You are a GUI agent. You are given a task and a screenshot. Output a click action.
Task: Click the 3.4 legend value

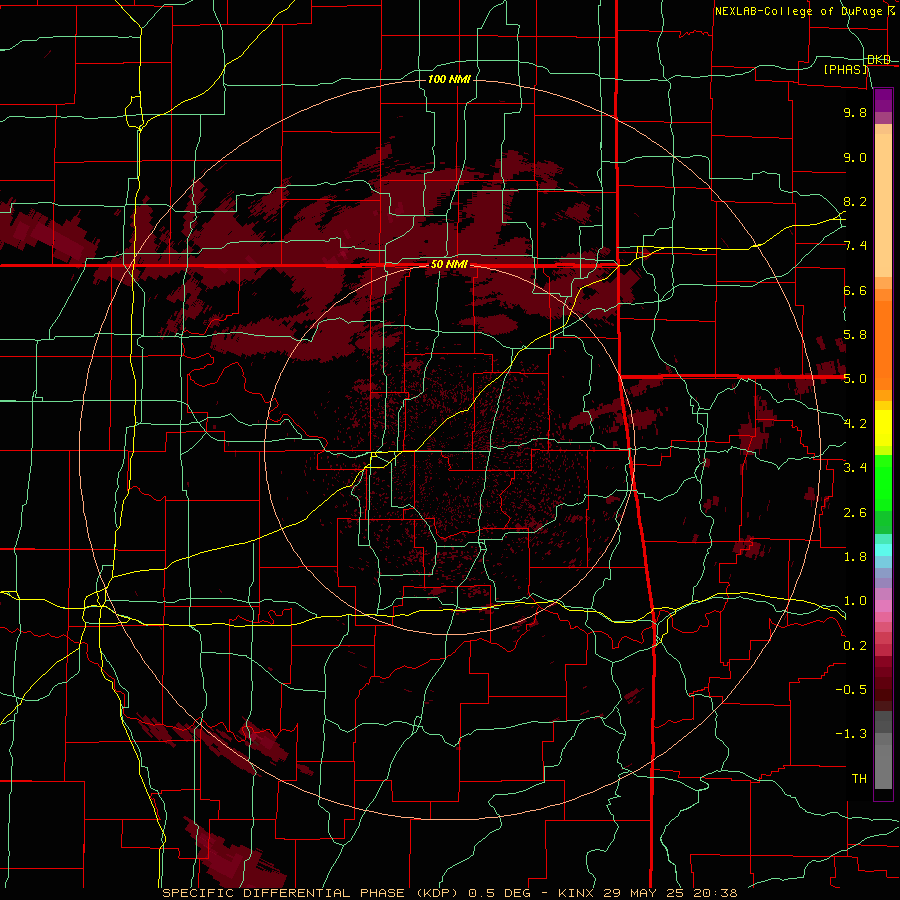pyautogui.click(x=855, y=468)
